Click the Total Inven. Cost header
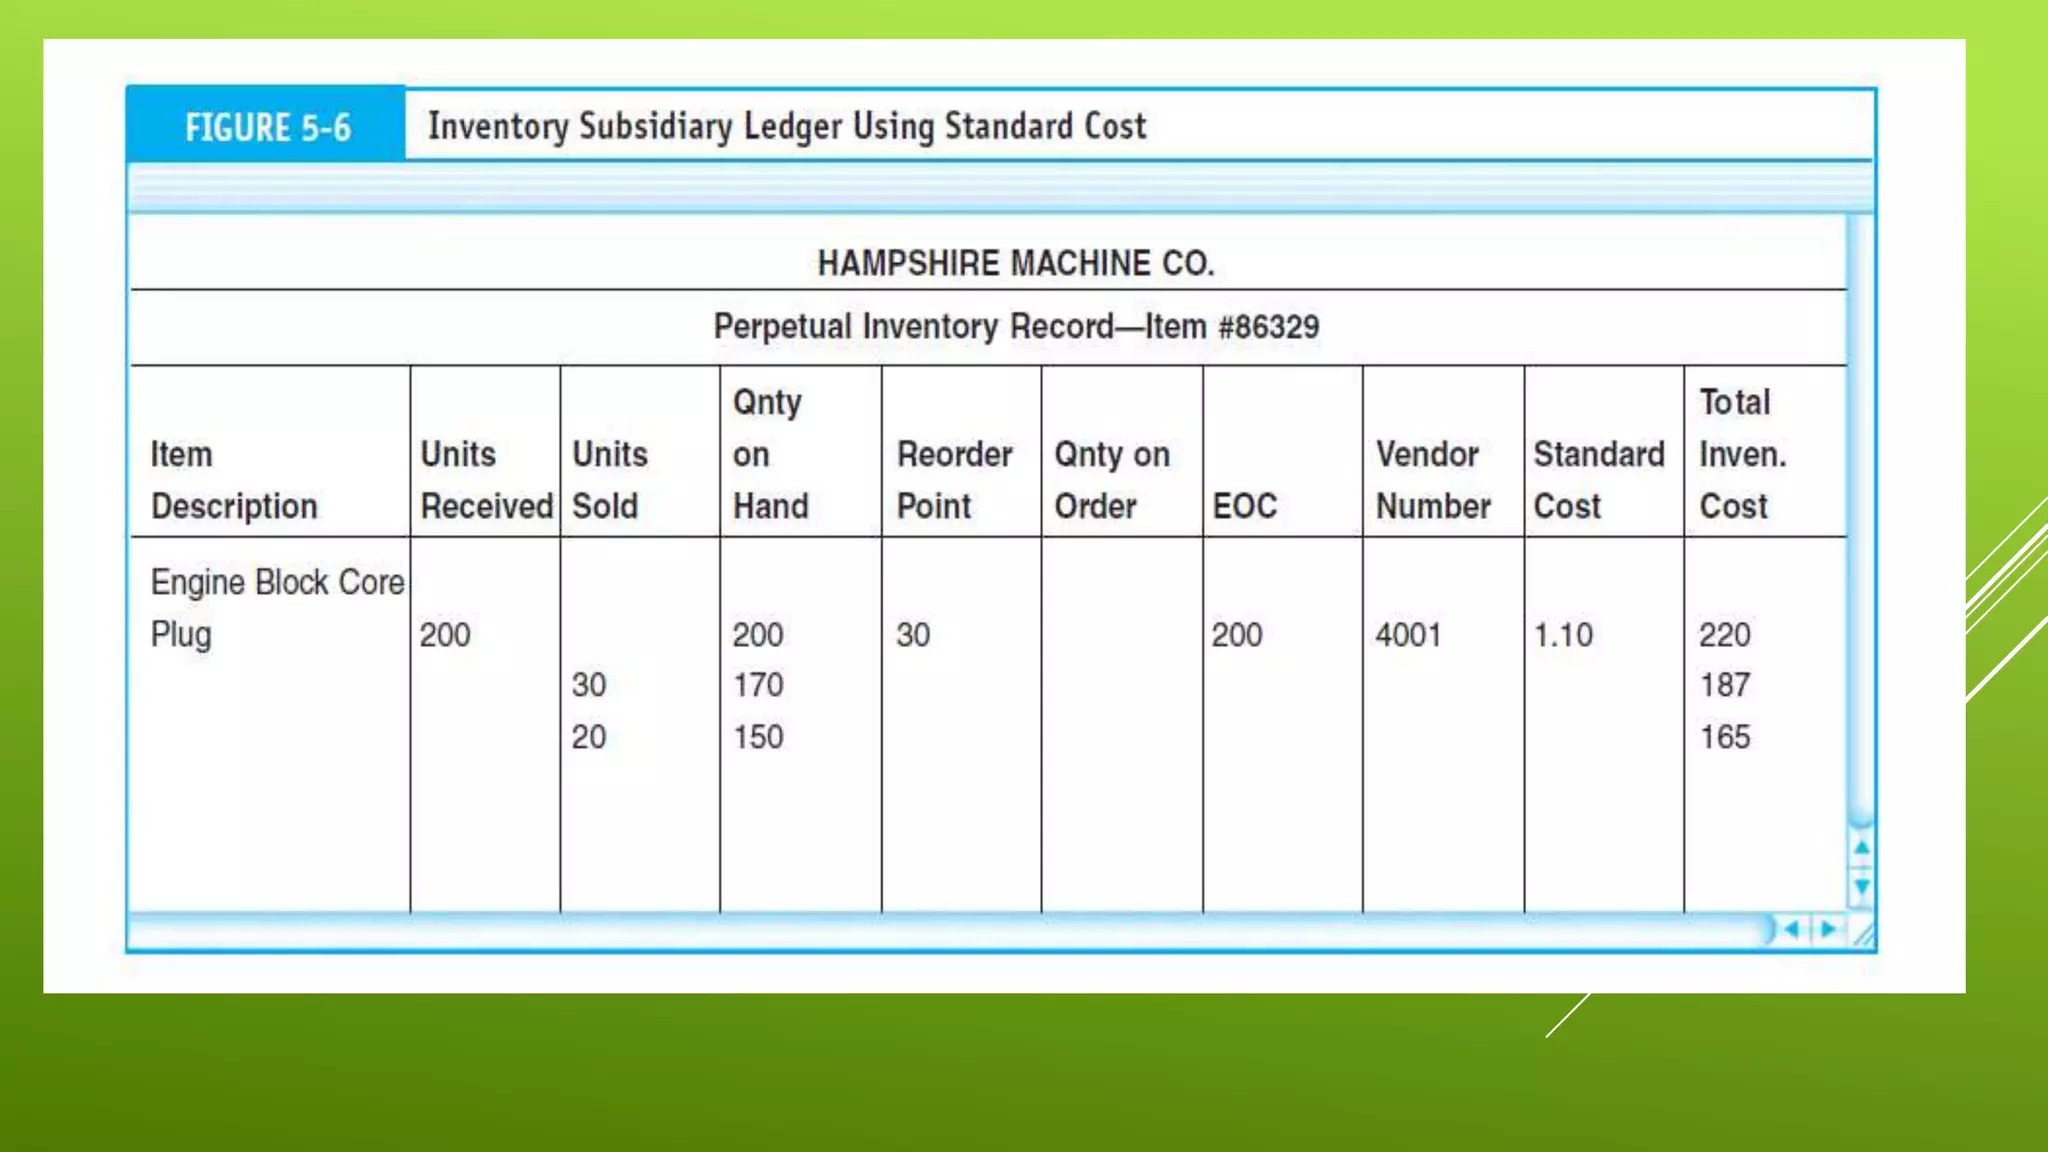Viewport: 2048px width, 1152px height. [1742, 454]
